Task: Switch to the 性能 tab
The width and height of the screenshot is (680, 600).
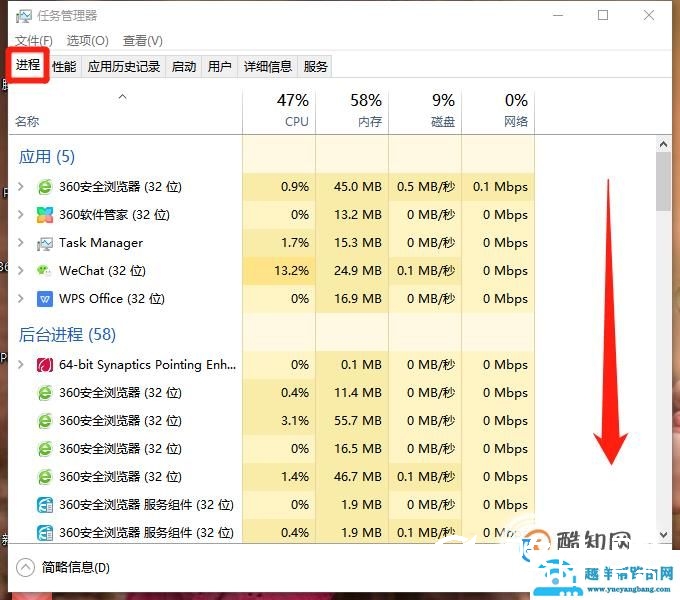Action: tap(64, 67)
